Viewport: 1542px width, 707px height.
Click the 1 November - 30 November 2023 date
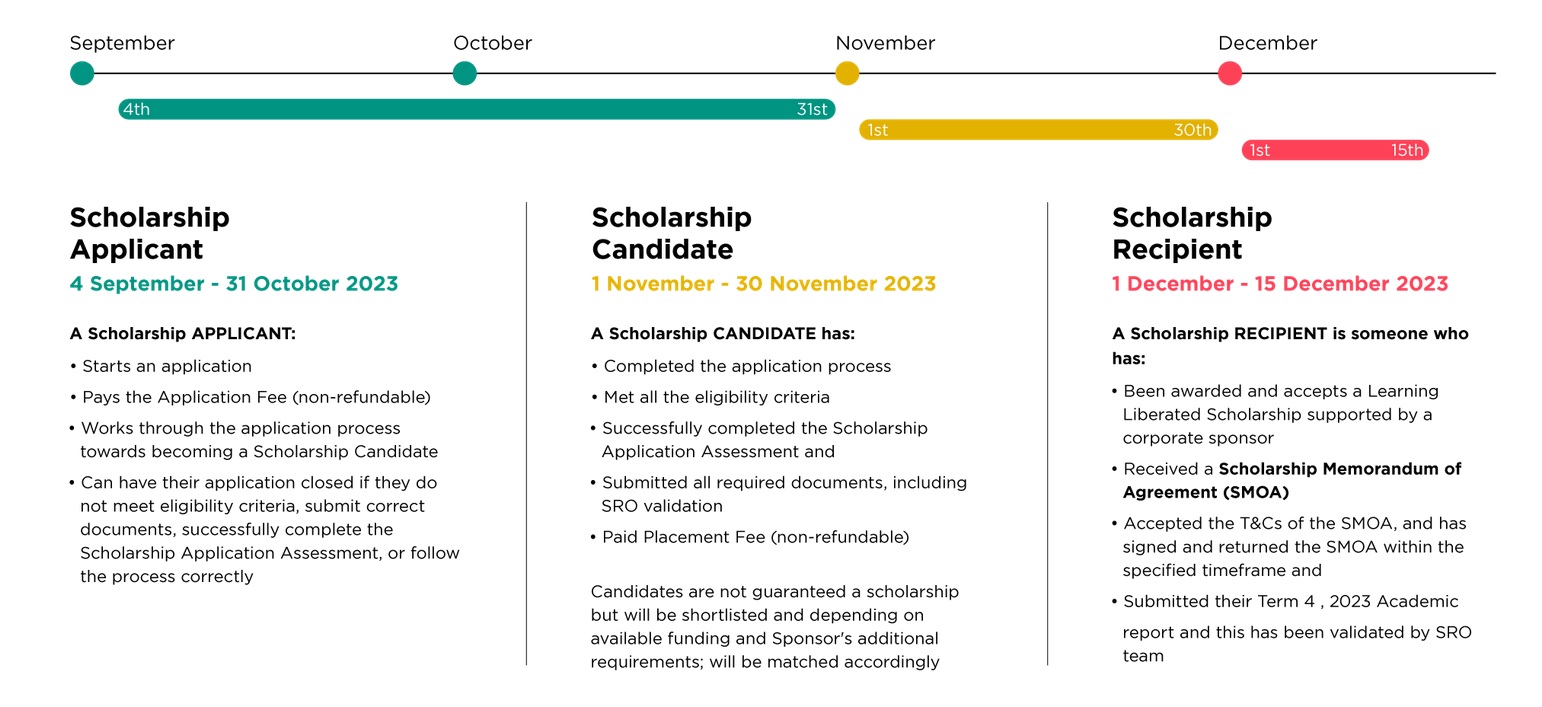coord(763,284)
